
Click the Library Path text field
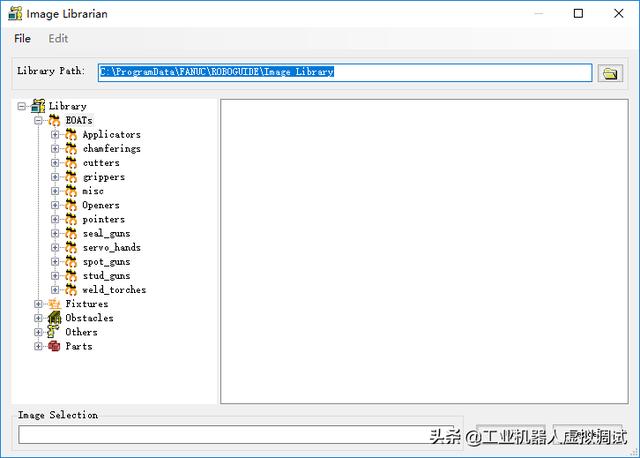(345, 72)
